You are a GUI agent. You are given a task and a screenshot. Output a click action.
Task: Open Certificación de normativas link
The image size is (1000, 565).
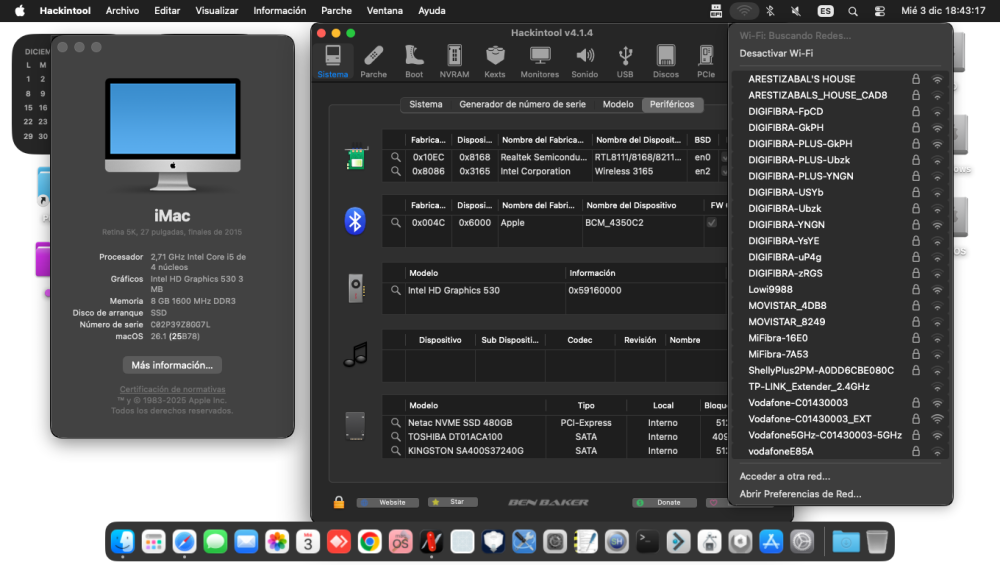coord(172,389)
